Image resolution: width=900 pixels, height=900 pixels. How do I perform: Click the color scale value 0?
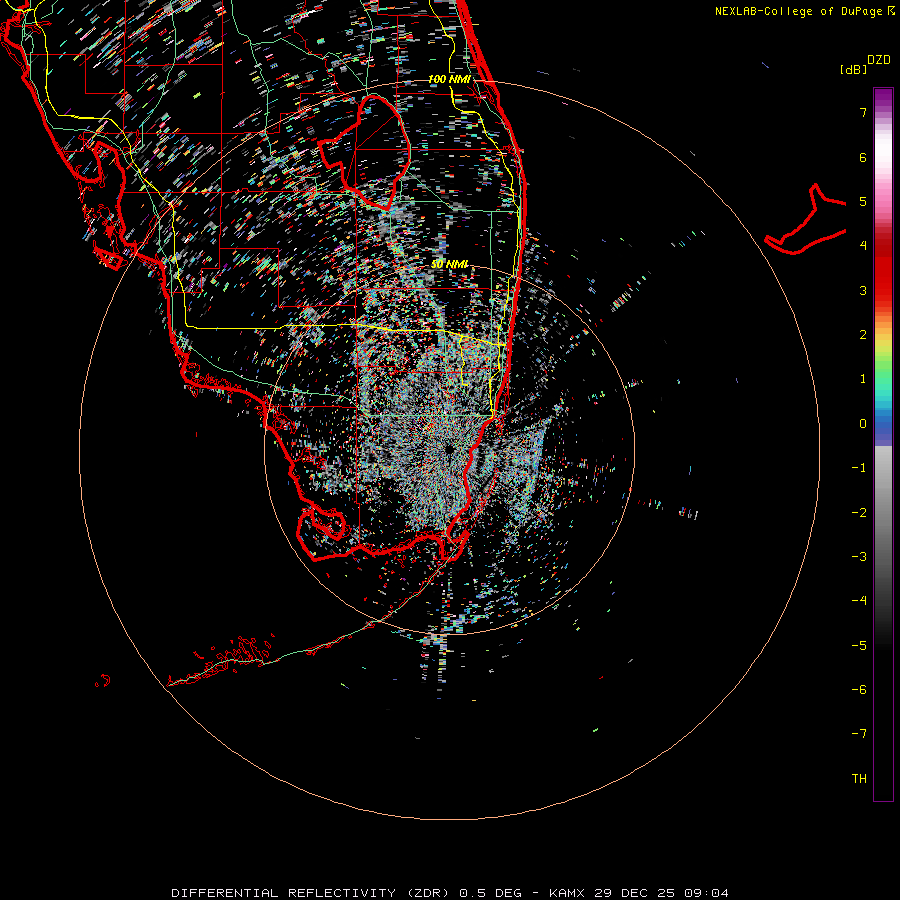(863, 424)
